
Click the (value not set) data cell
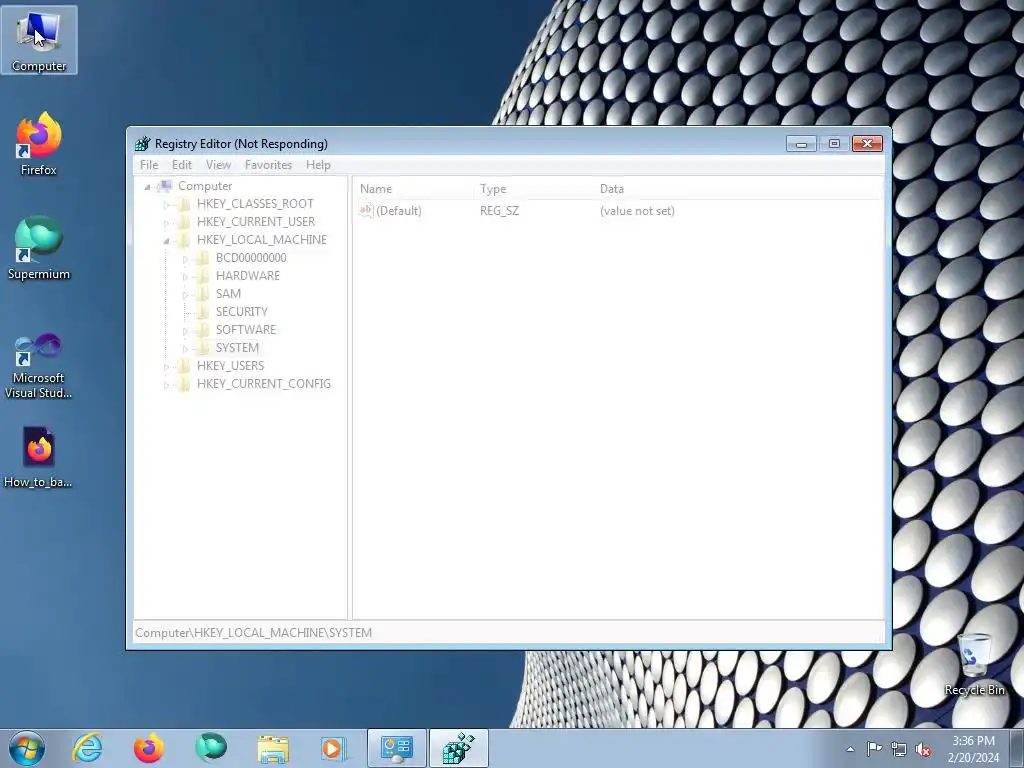coord(637,211)
